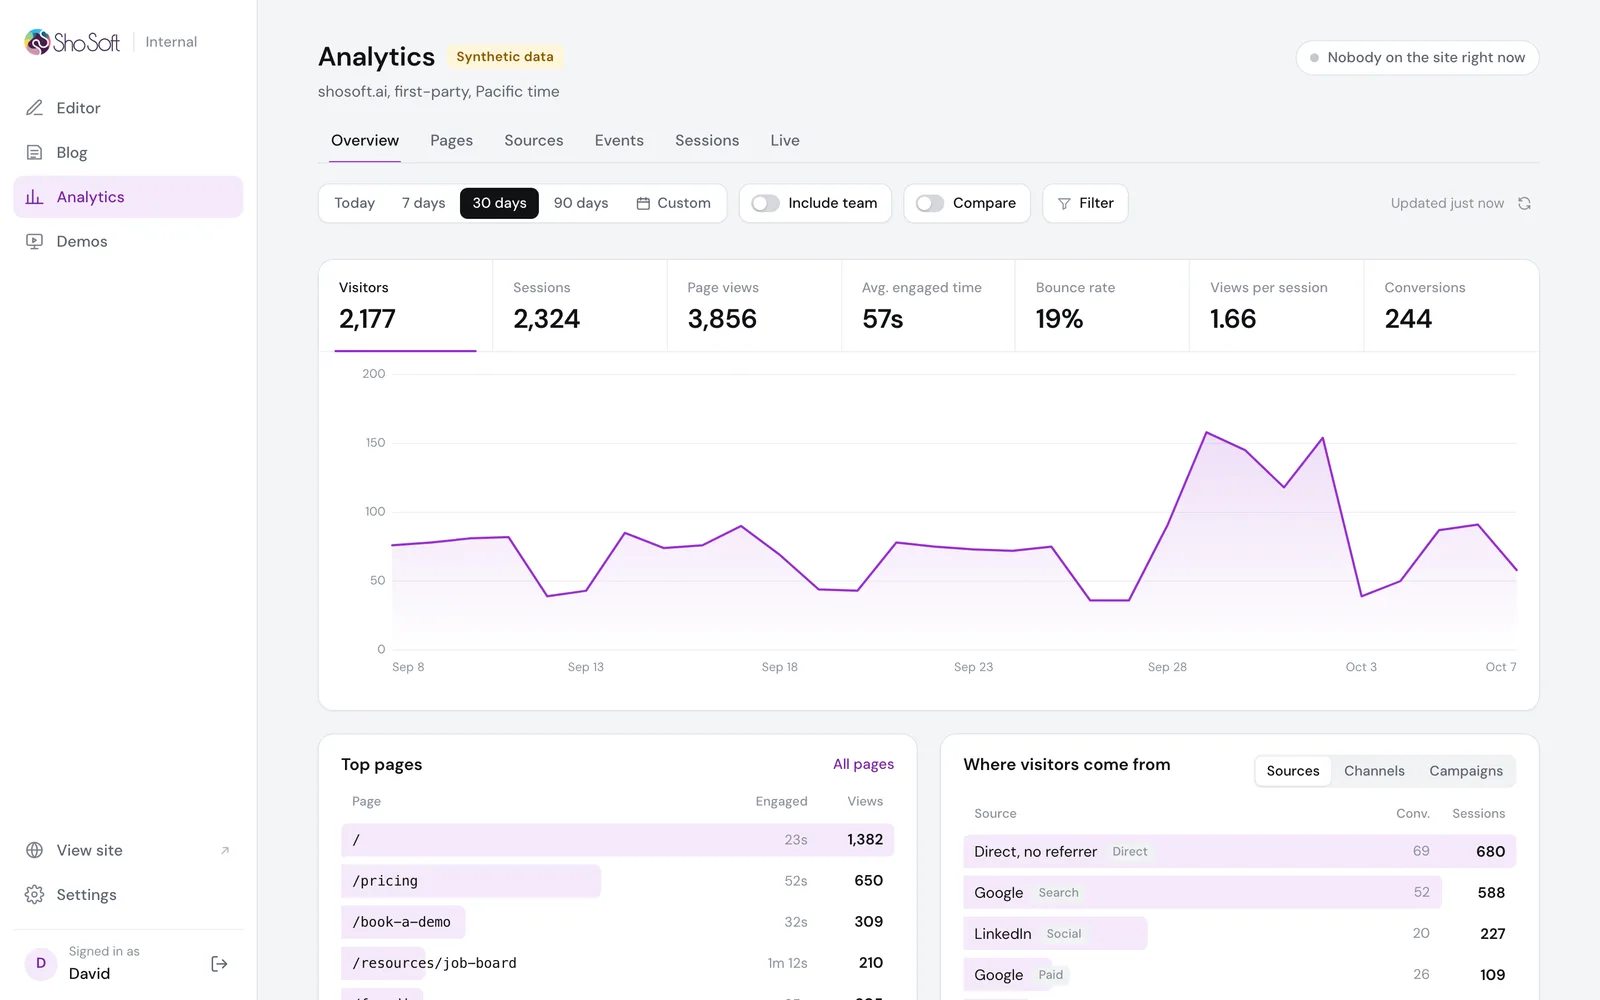Select the Campaigns segment in visitors panel

1466,771
